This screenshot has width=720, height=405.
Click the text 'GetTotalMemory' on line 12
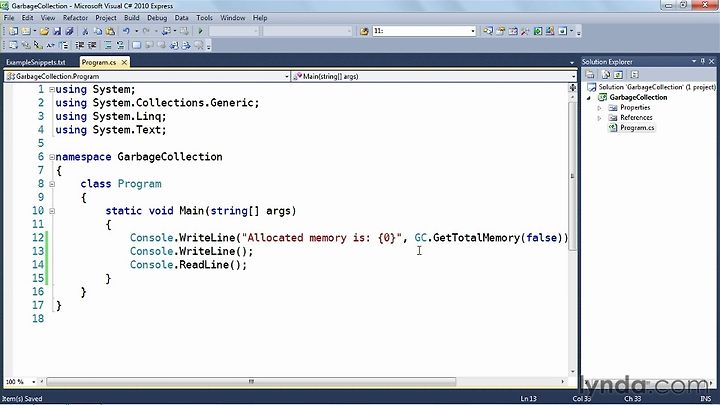coord(477,238)
